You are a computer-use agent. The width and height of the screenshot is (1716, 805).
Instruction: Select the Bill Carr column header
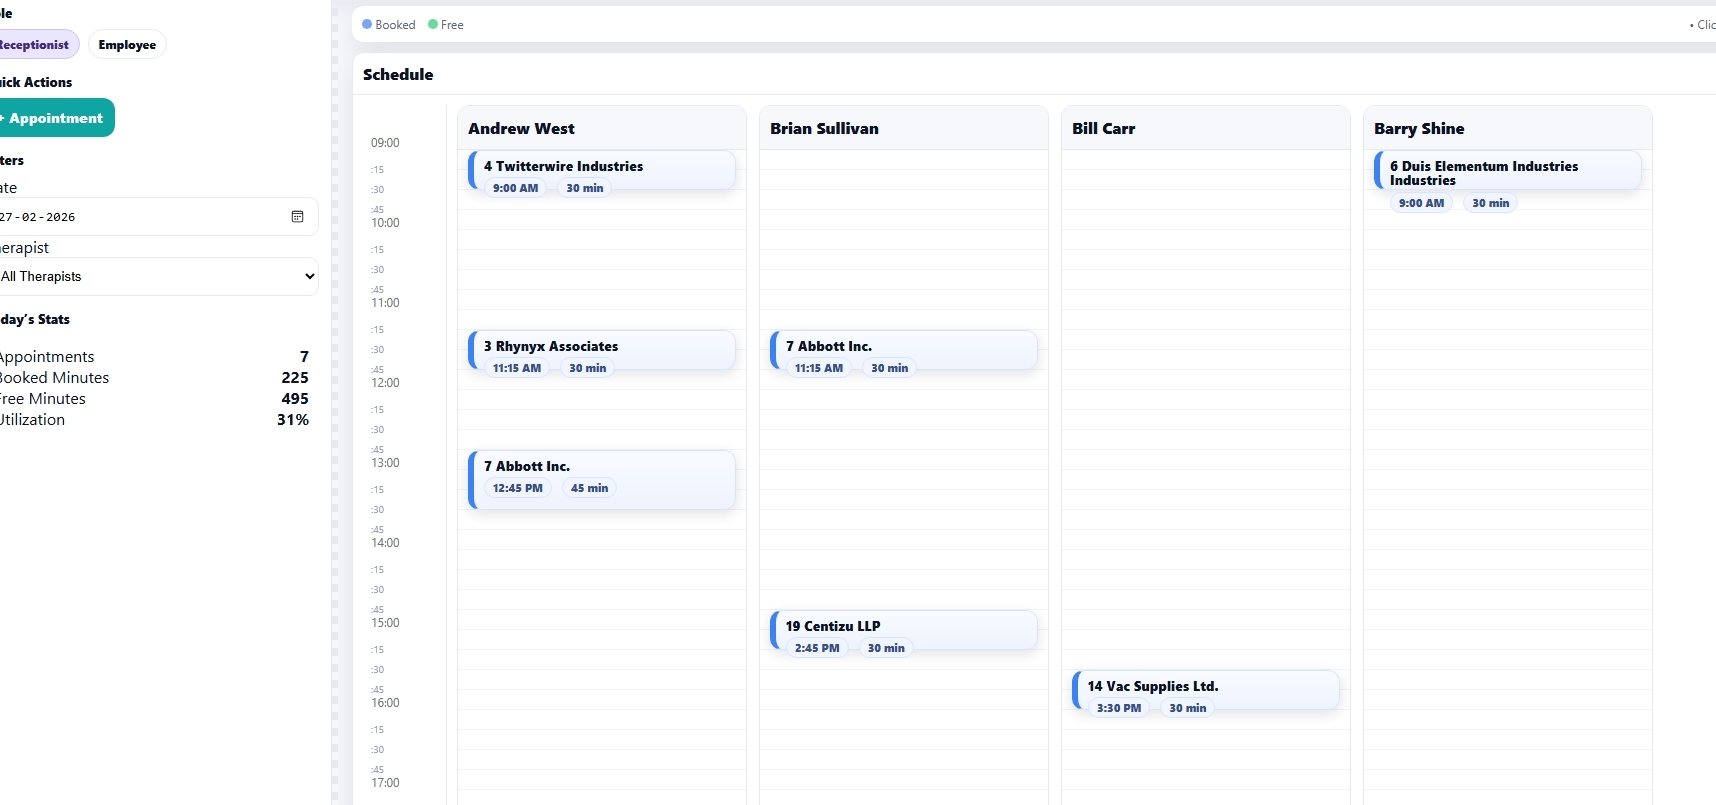pyautogui.click(x=1206, y=128)
